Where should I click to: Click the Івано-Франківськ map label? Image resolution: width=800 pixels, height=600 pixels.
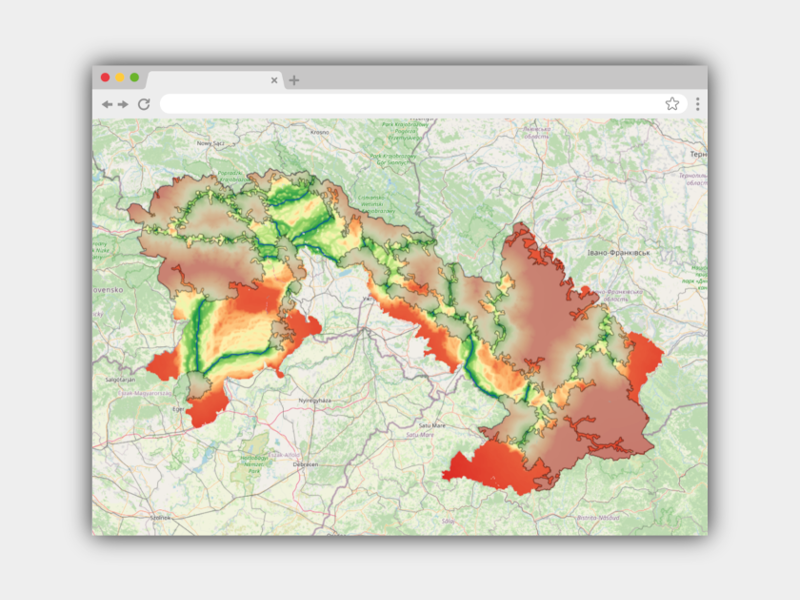coord(618,253)
